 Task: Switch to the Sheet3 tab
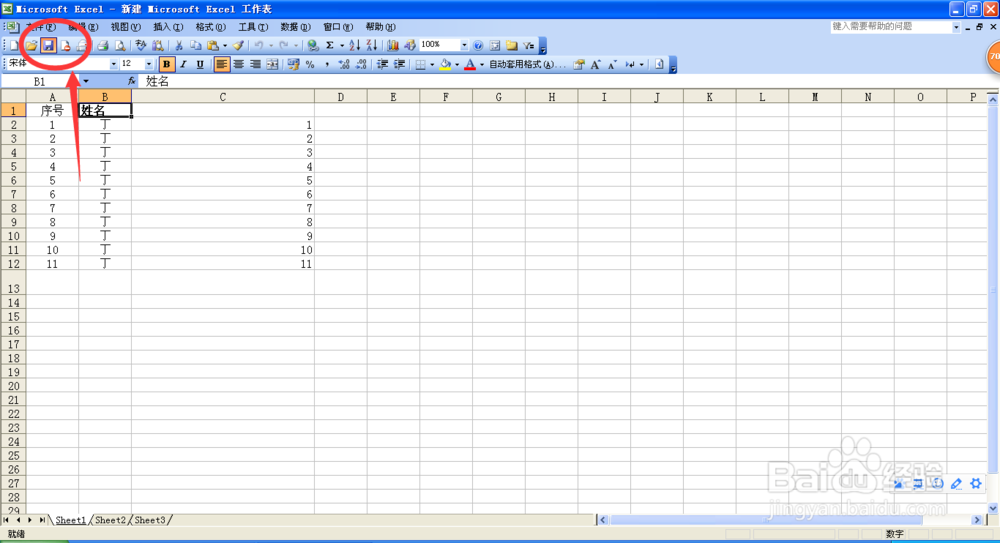[x=150, y=520]
